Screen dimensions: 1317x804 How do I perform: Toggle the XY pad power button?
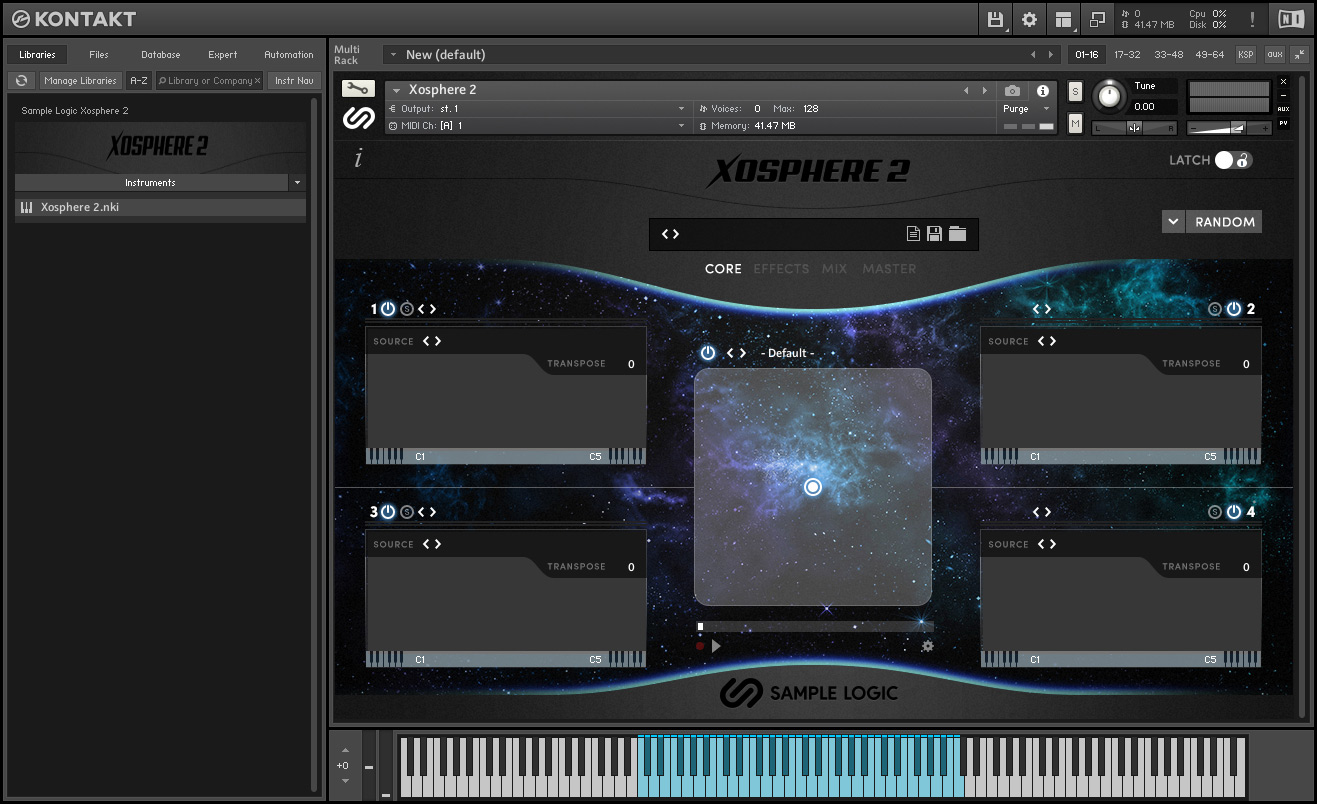coord(708,353)
